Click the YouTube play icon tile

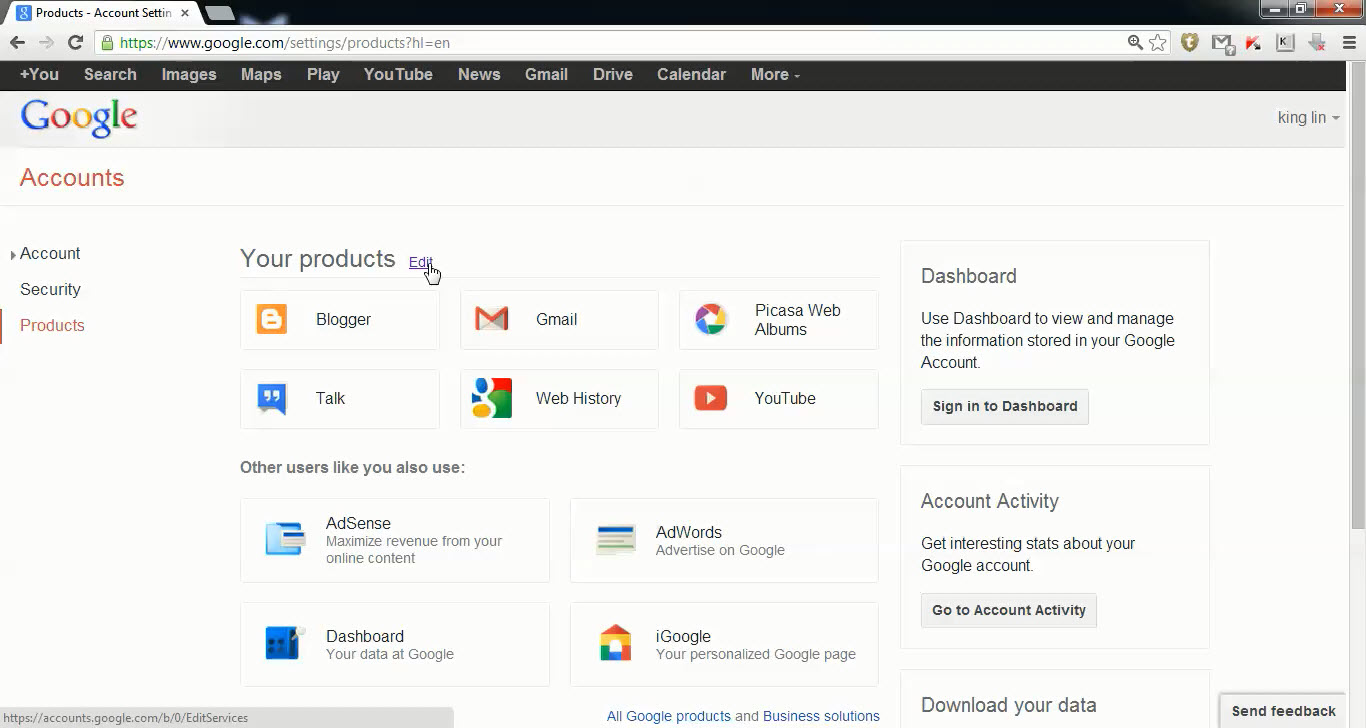tap(711, 398)
